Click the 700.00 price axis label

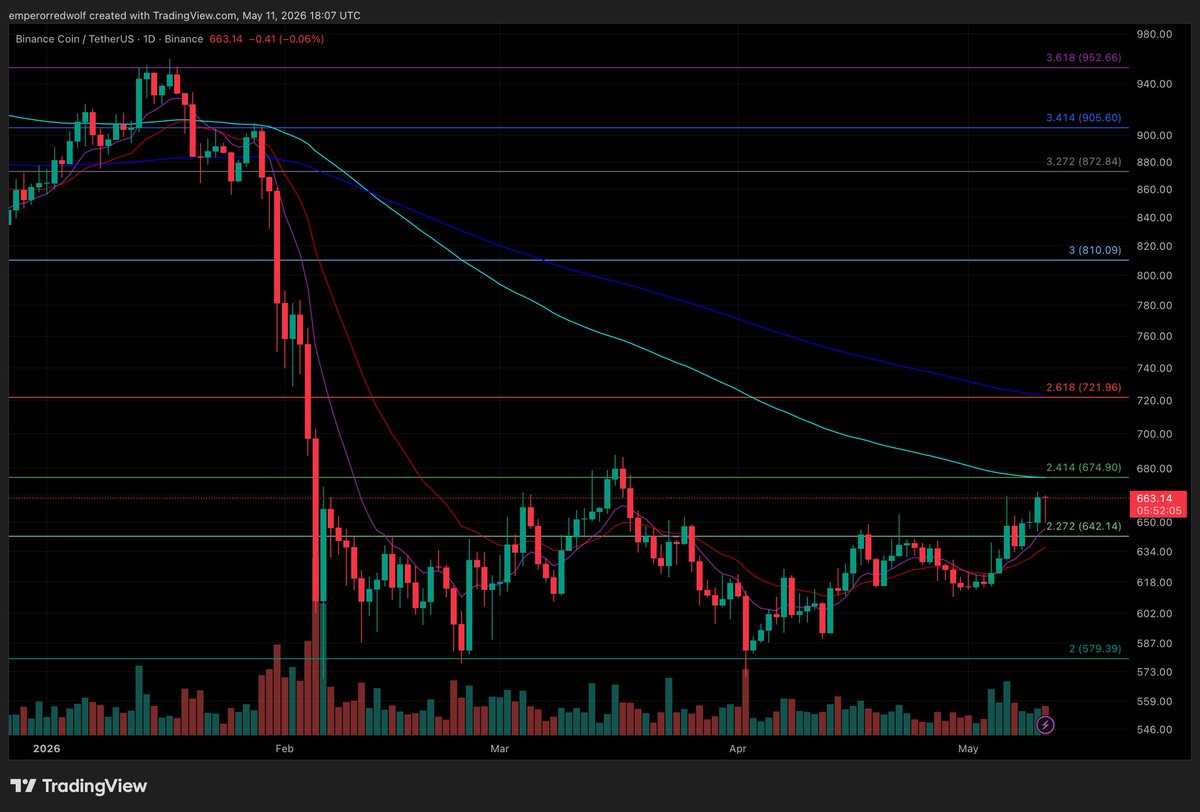coord(1153,434)
